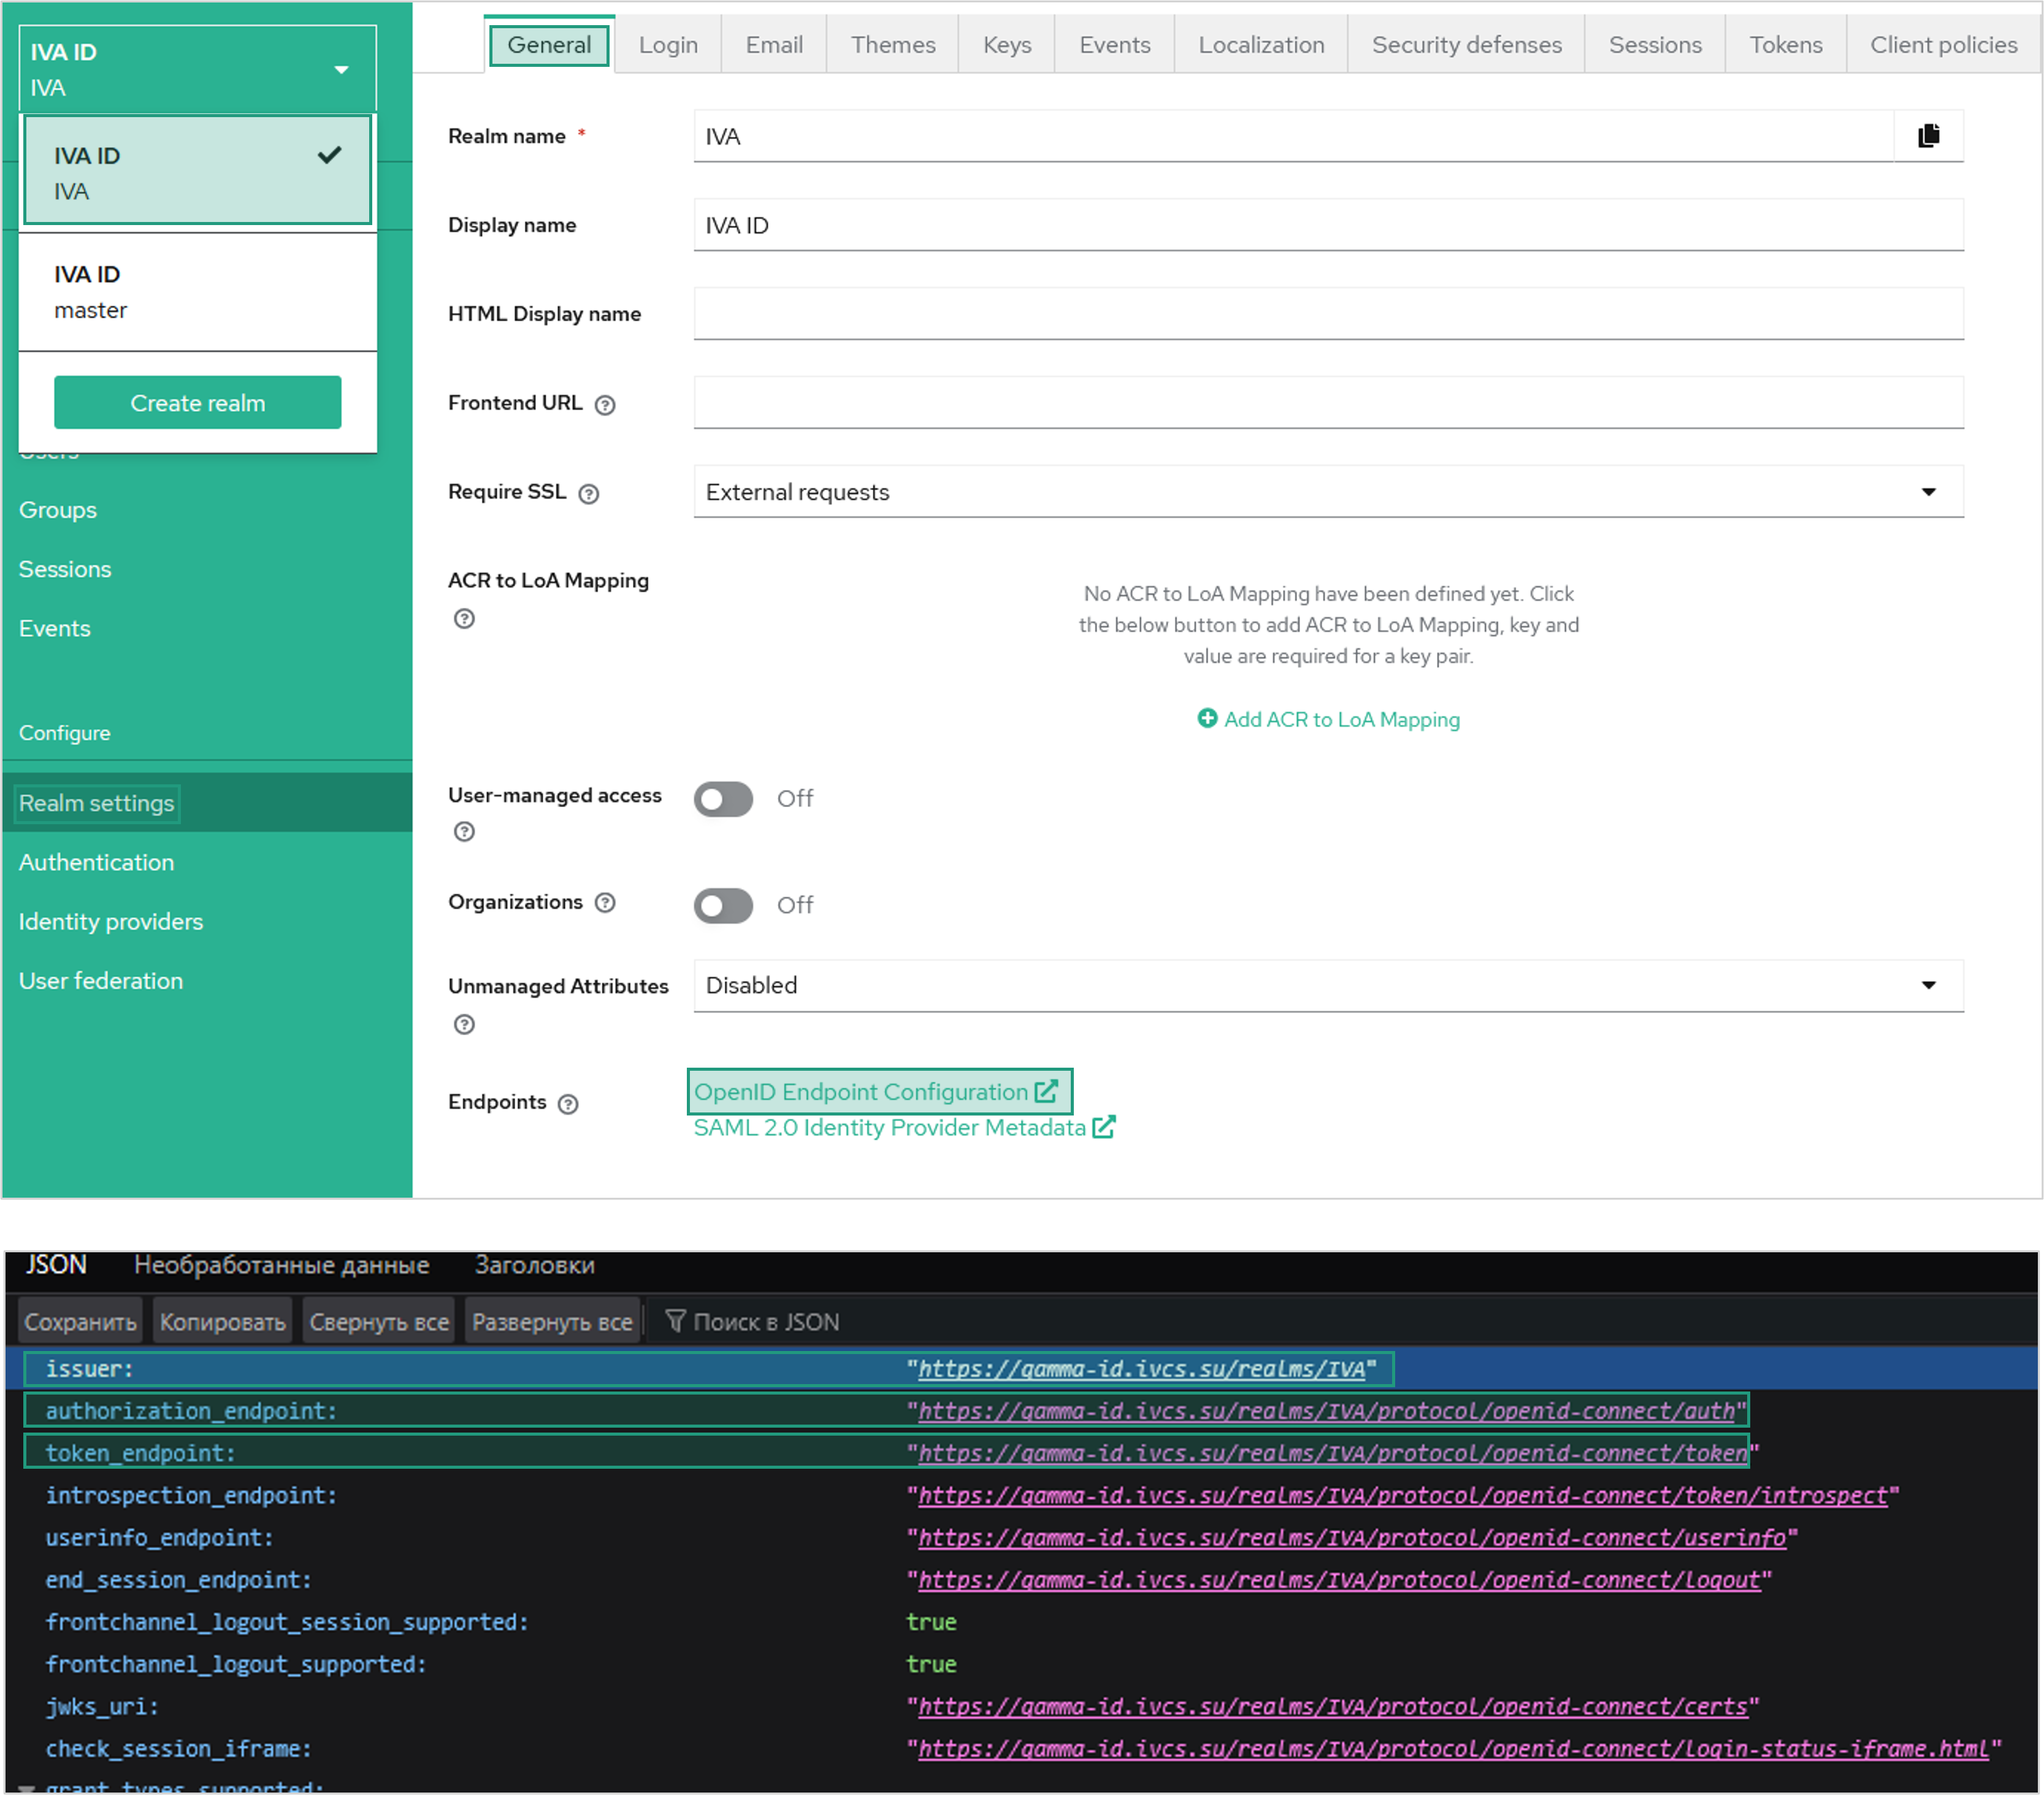Click the Organizations help icon

(x=605, y=903)
